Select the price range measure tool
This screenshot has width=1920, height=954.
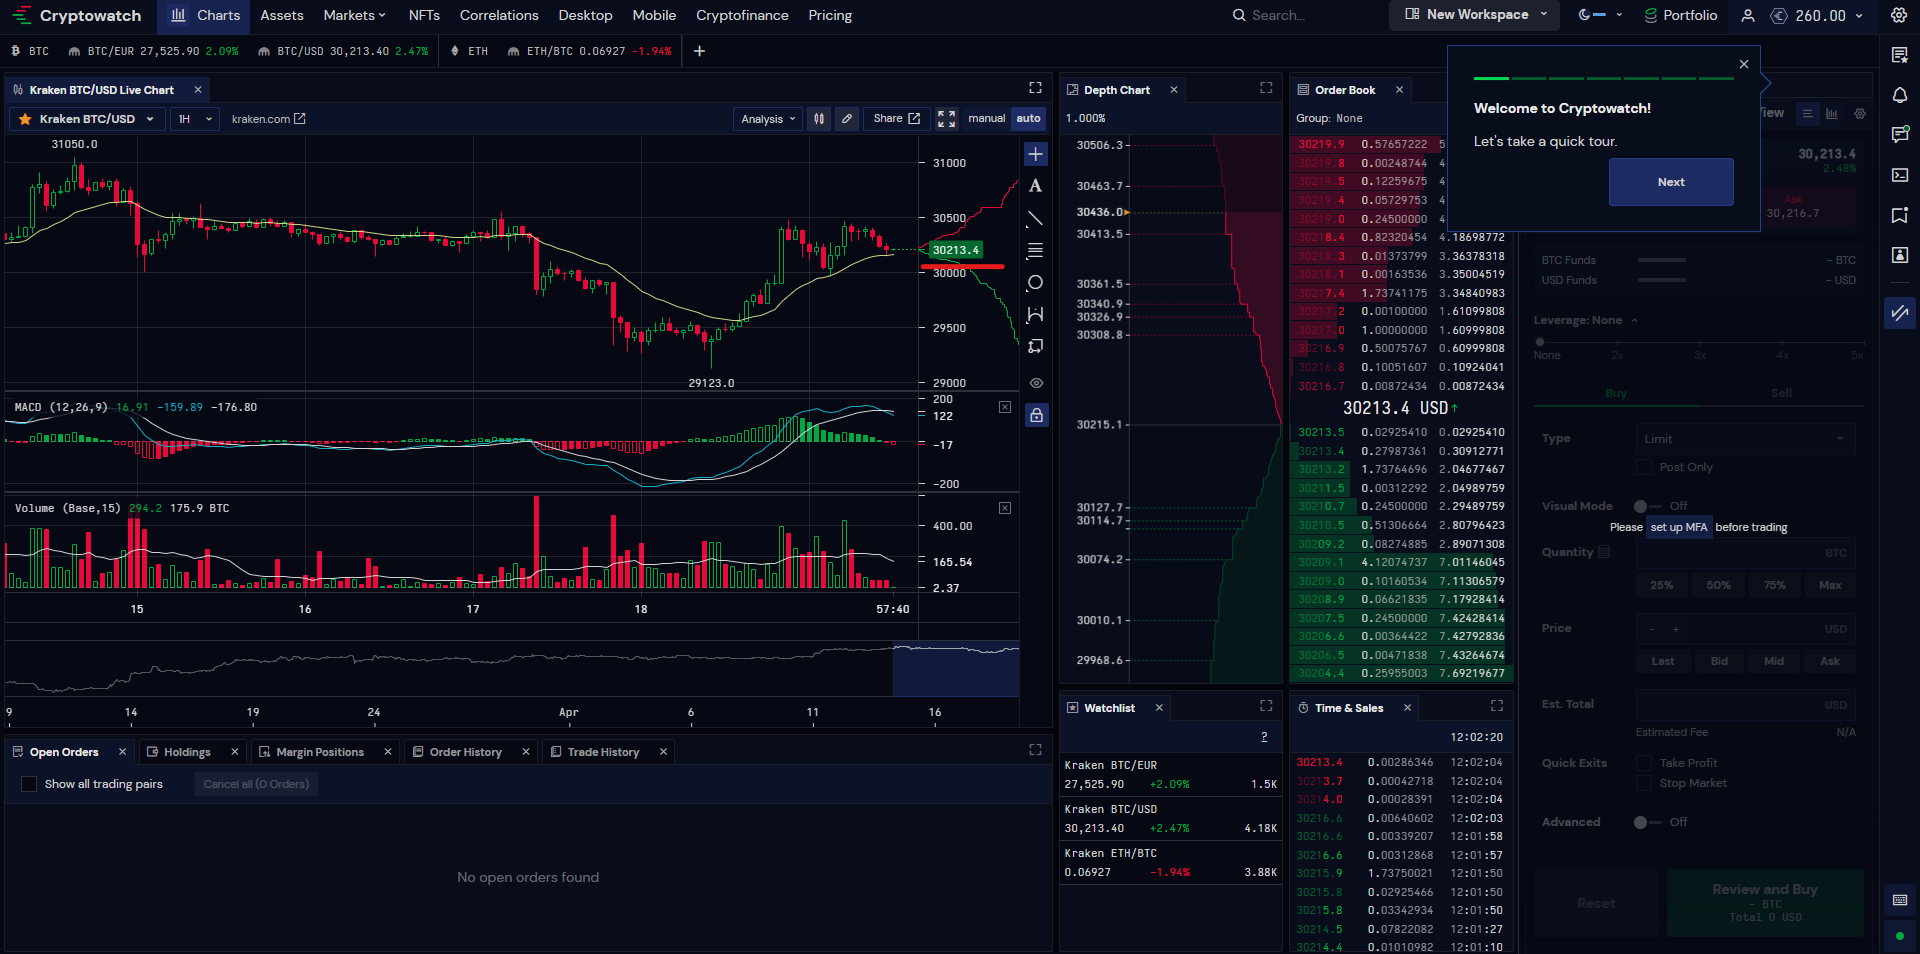1036,314
